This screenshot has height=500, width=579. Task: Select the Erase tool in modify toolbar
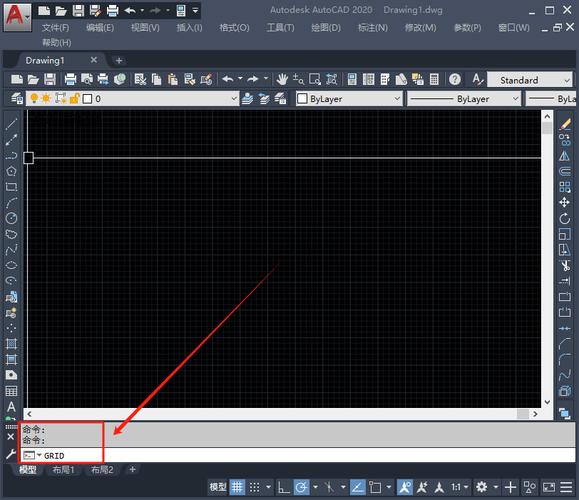tap(565, 124)
